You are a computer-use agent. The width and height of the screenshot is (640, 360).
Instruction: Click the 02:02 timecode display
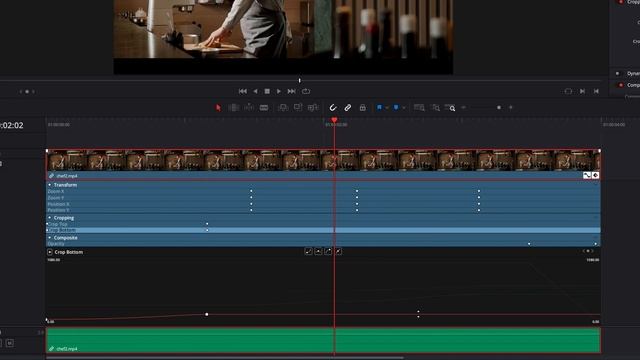(x=12, y=125)
